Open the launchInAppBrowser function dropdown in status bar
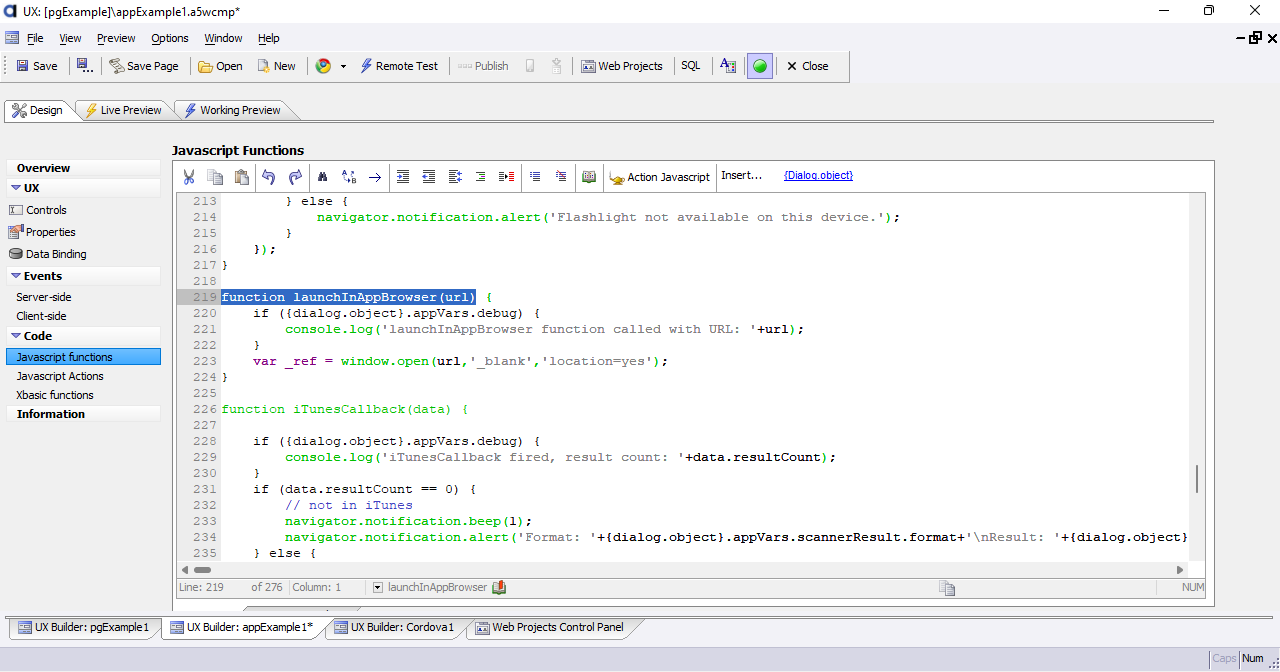Image resolution: width=1280 pixels, height=672 pixels. (378, 588)
